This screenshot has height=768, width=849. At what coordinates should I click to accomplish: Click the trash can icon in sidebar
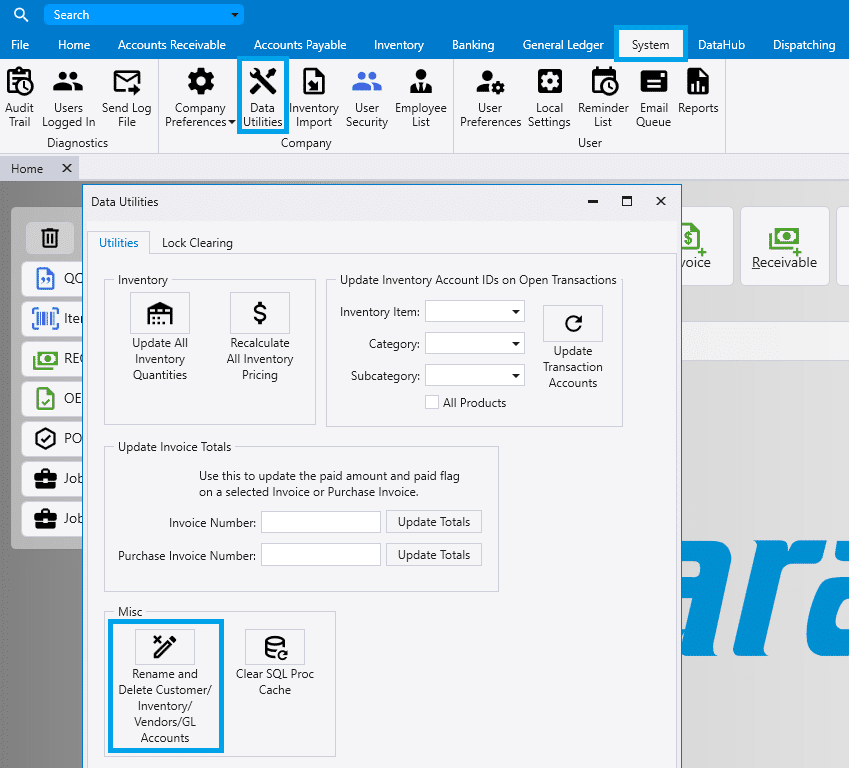tap(50, 238)
